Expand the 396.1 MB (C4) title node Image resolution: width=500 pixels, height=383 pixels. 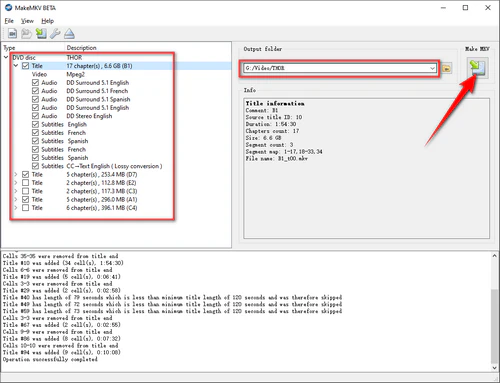[x=16, y=208]
